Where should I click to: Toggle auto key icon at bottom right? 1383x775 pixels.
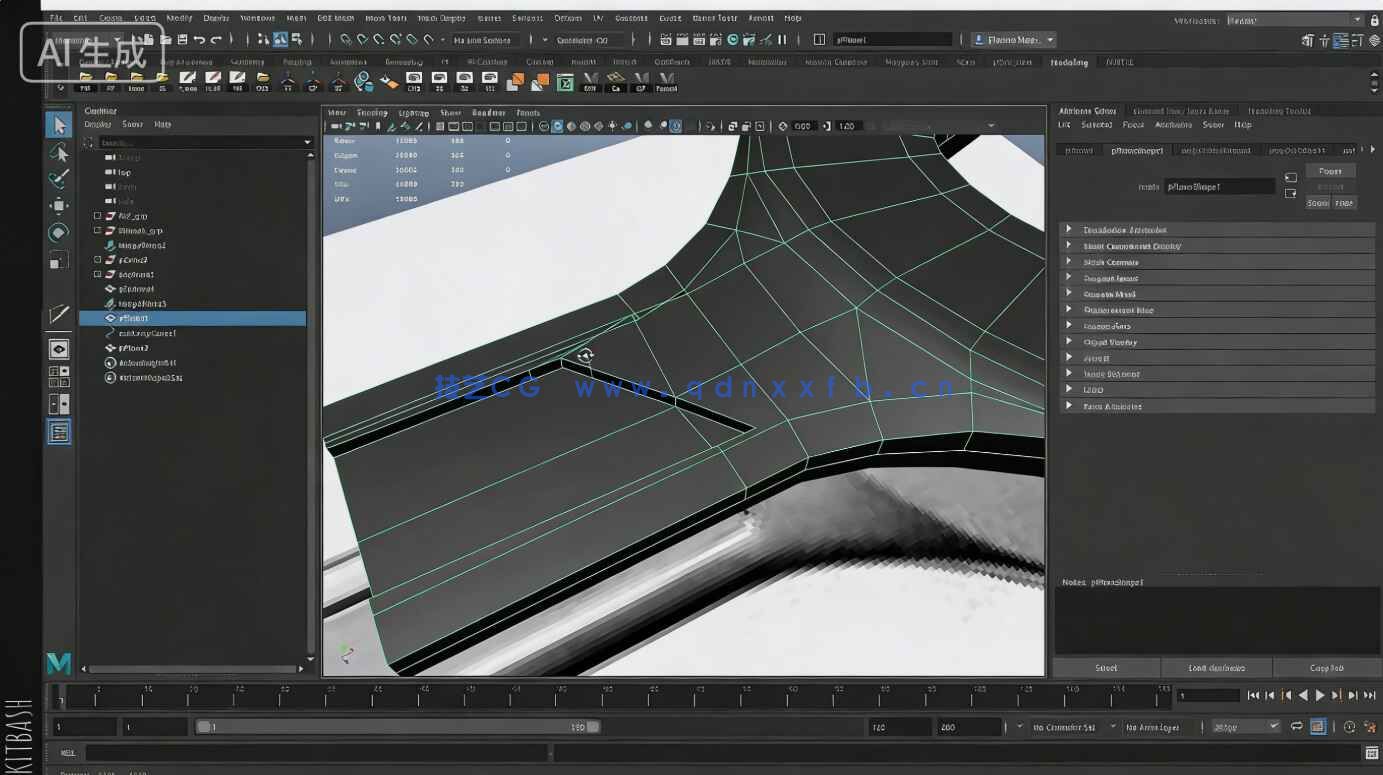tap(1350, 727)
